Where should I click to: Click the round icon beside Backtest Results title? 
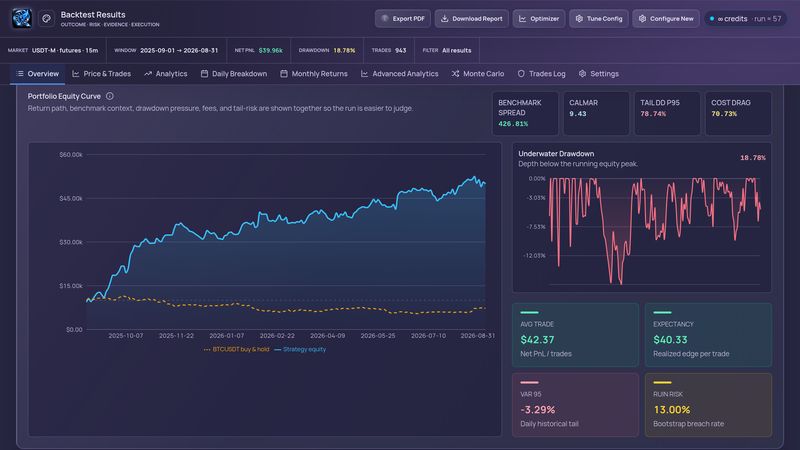coord(46,18)
